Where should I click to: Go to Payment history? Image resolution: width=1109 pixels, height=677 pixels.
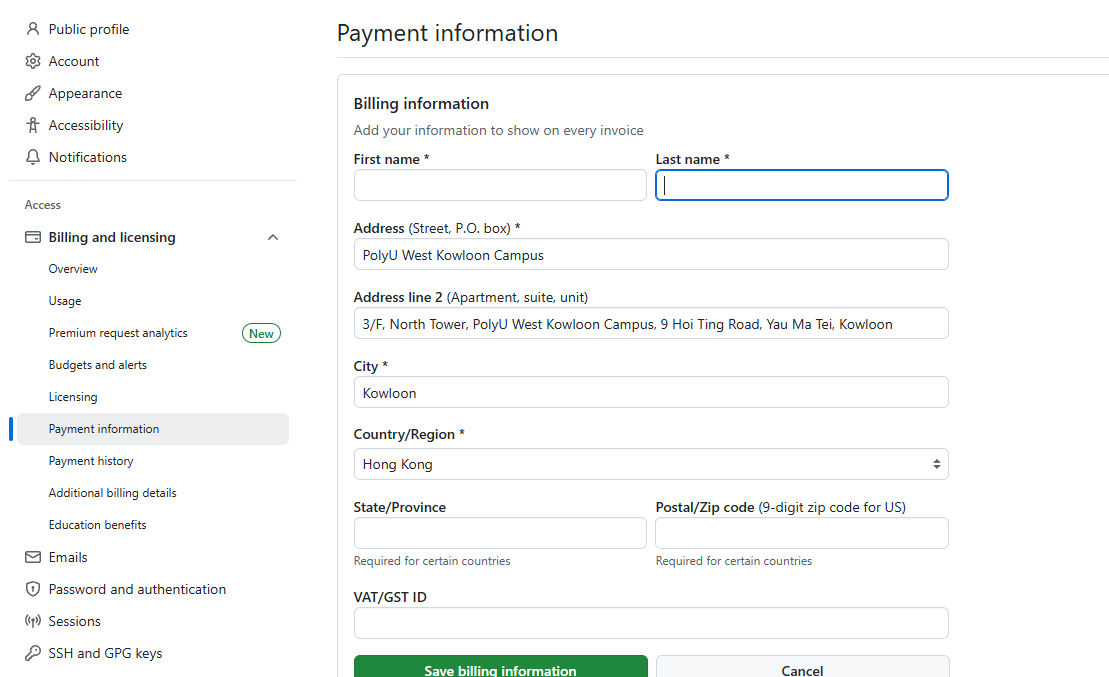pyautogui.click(x=91, y=461)
